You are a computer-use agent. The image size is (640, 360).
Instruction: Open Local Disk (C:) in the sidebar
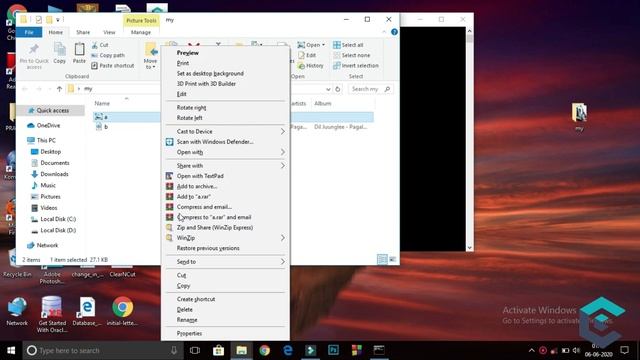[58, 219]
